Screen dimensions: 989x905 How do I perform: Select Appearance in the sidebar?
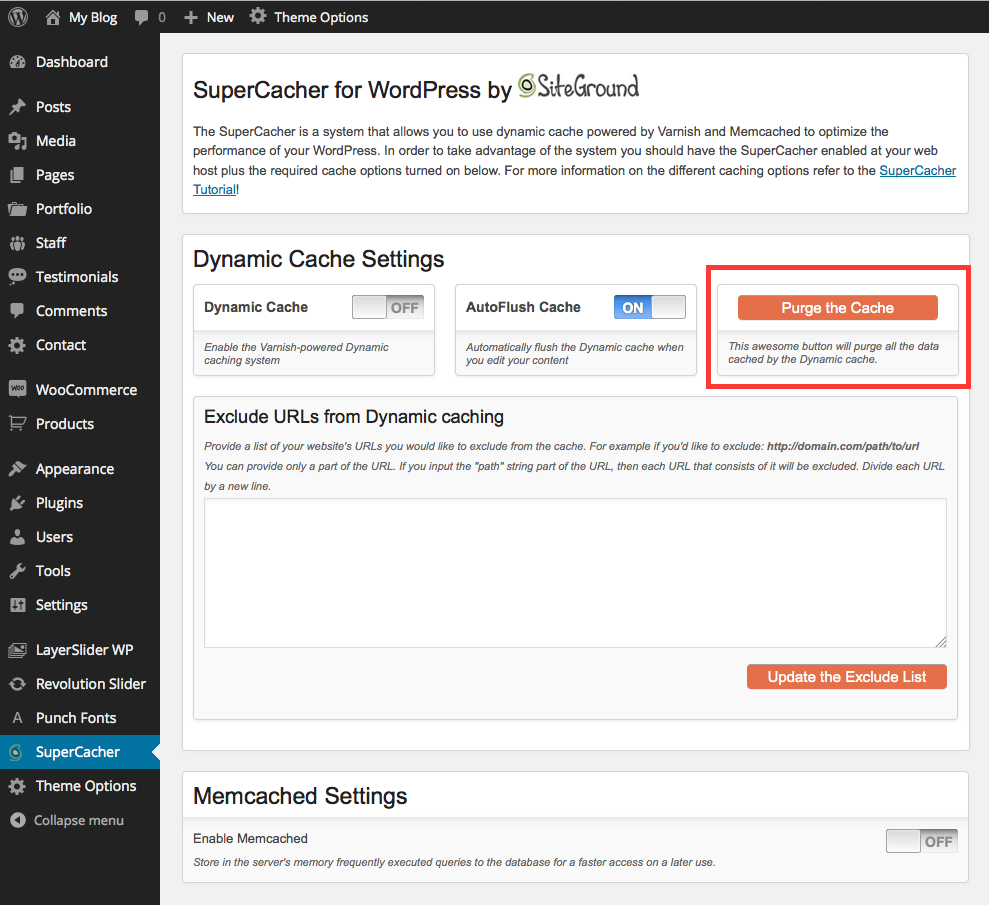point(74,469)
